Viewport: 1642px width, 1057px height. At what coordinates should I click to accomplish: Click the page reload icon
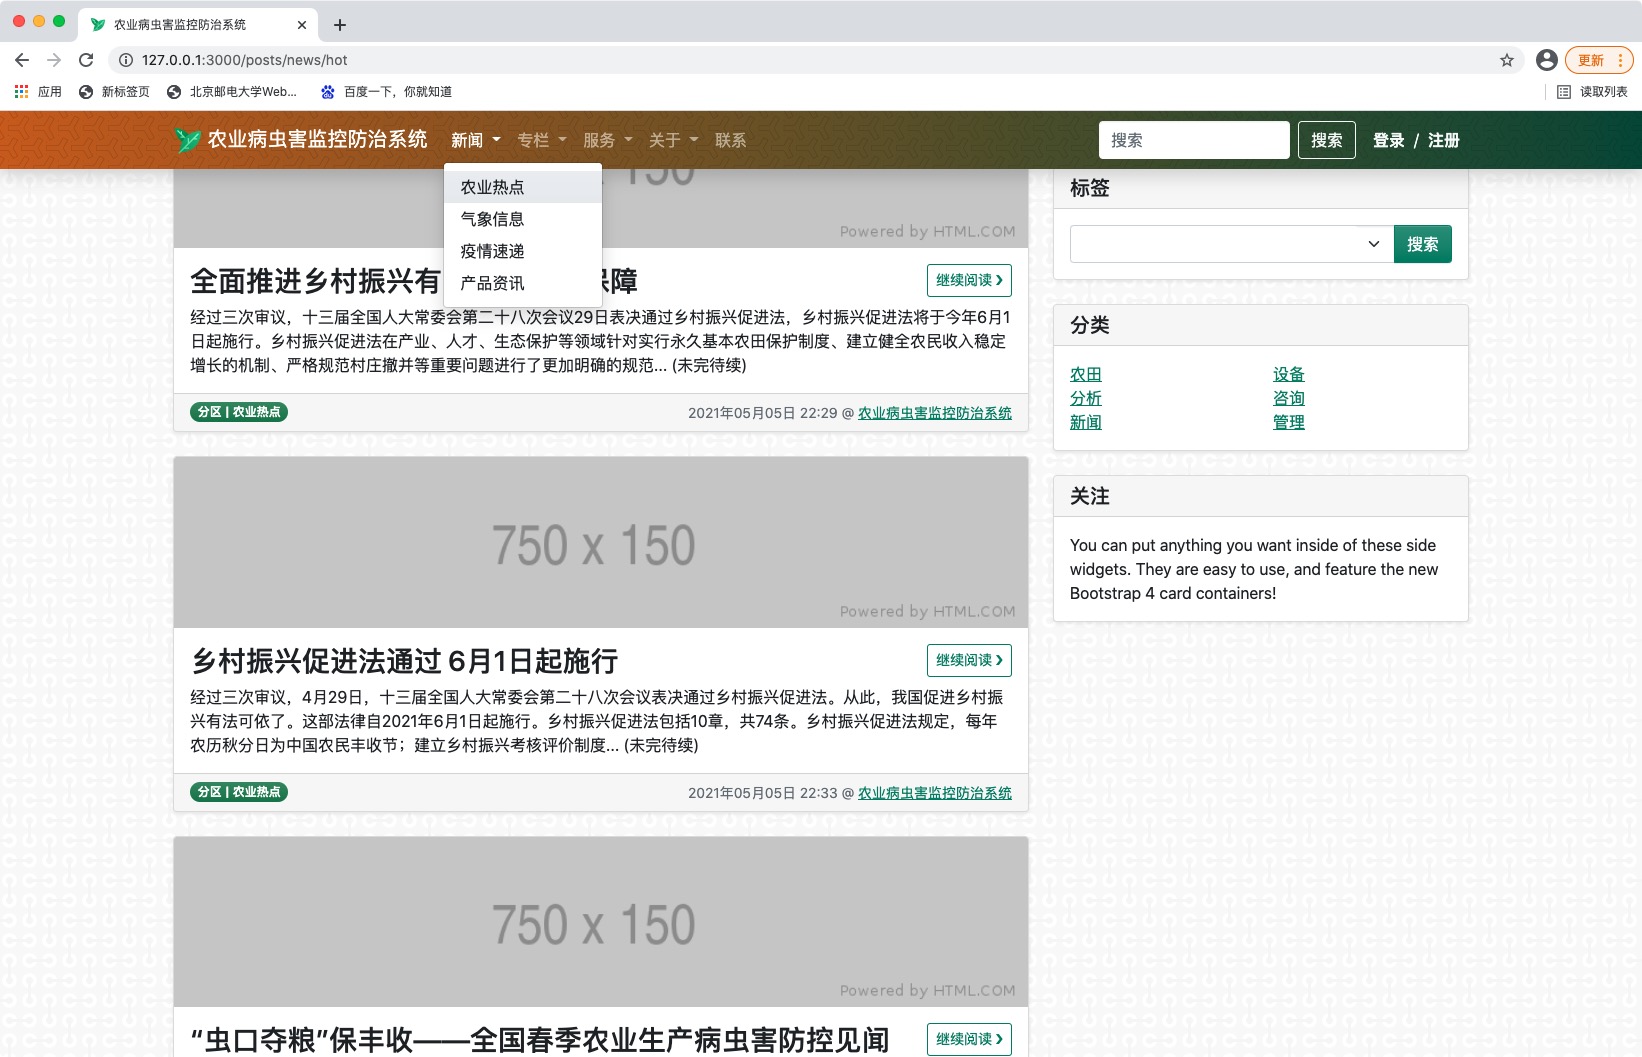[x=85, y=60]
